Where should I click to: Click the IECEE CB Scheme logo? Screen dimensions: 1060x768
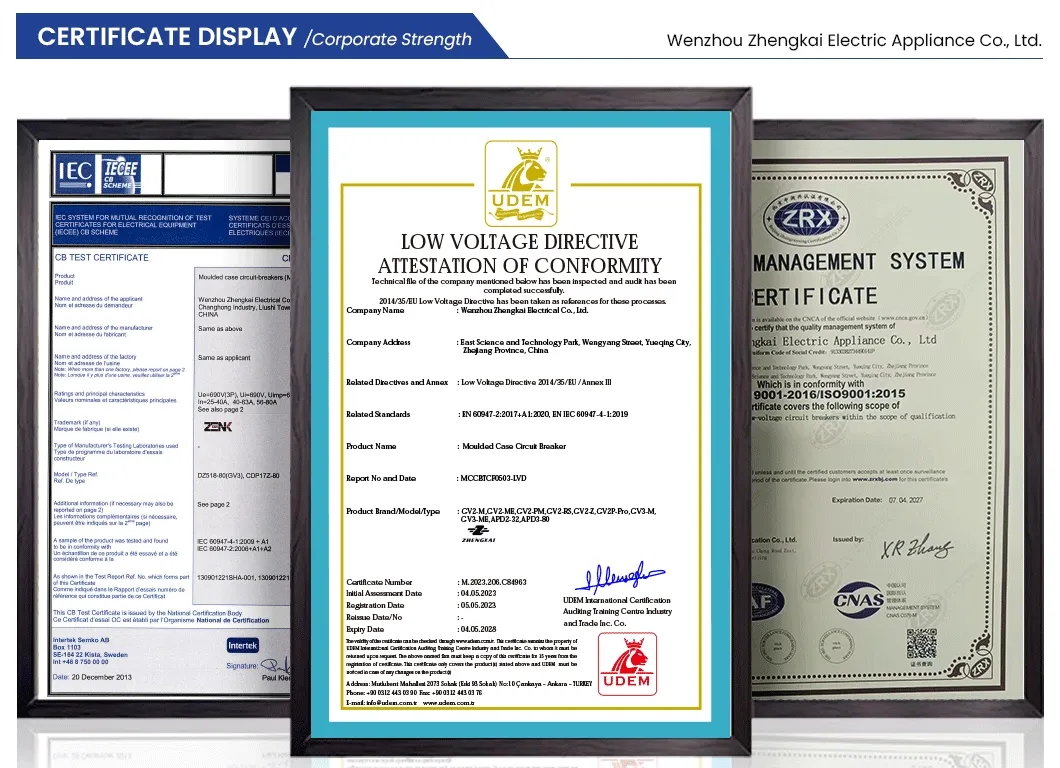point(120,174)
